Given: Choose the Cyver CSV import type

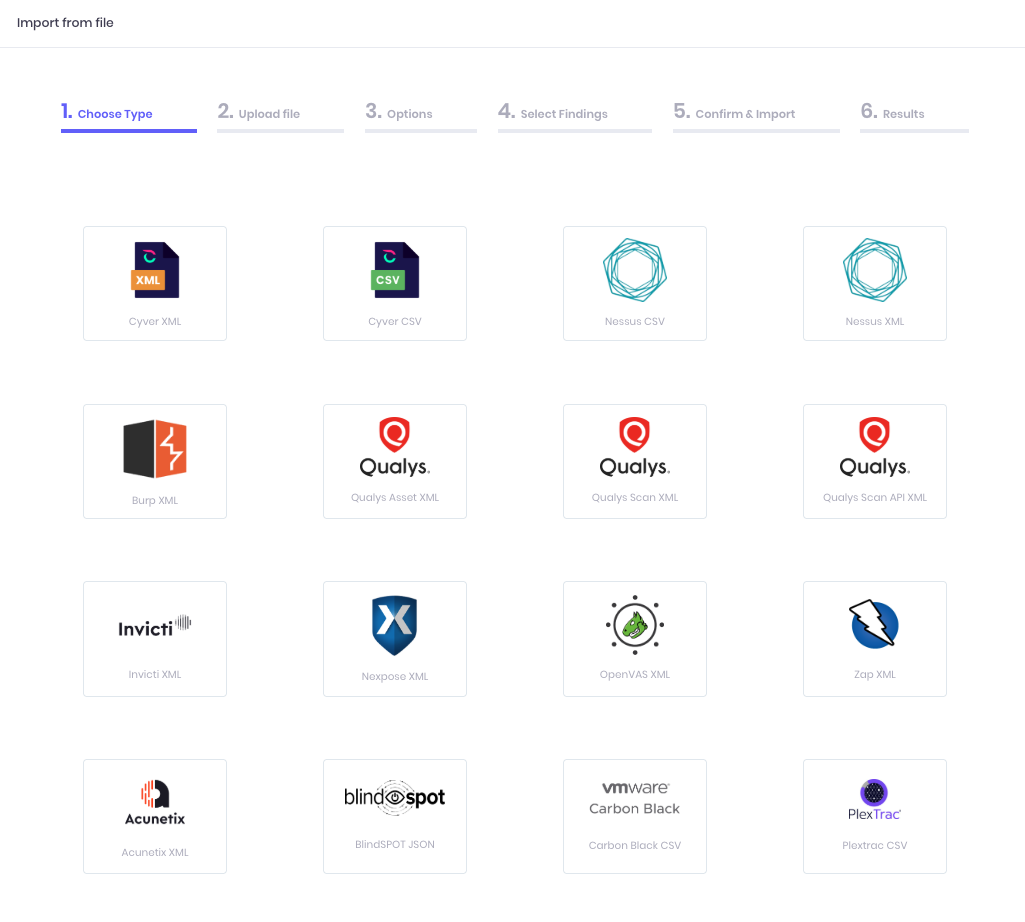Looking at the screenshot, I should click(395, 270).
